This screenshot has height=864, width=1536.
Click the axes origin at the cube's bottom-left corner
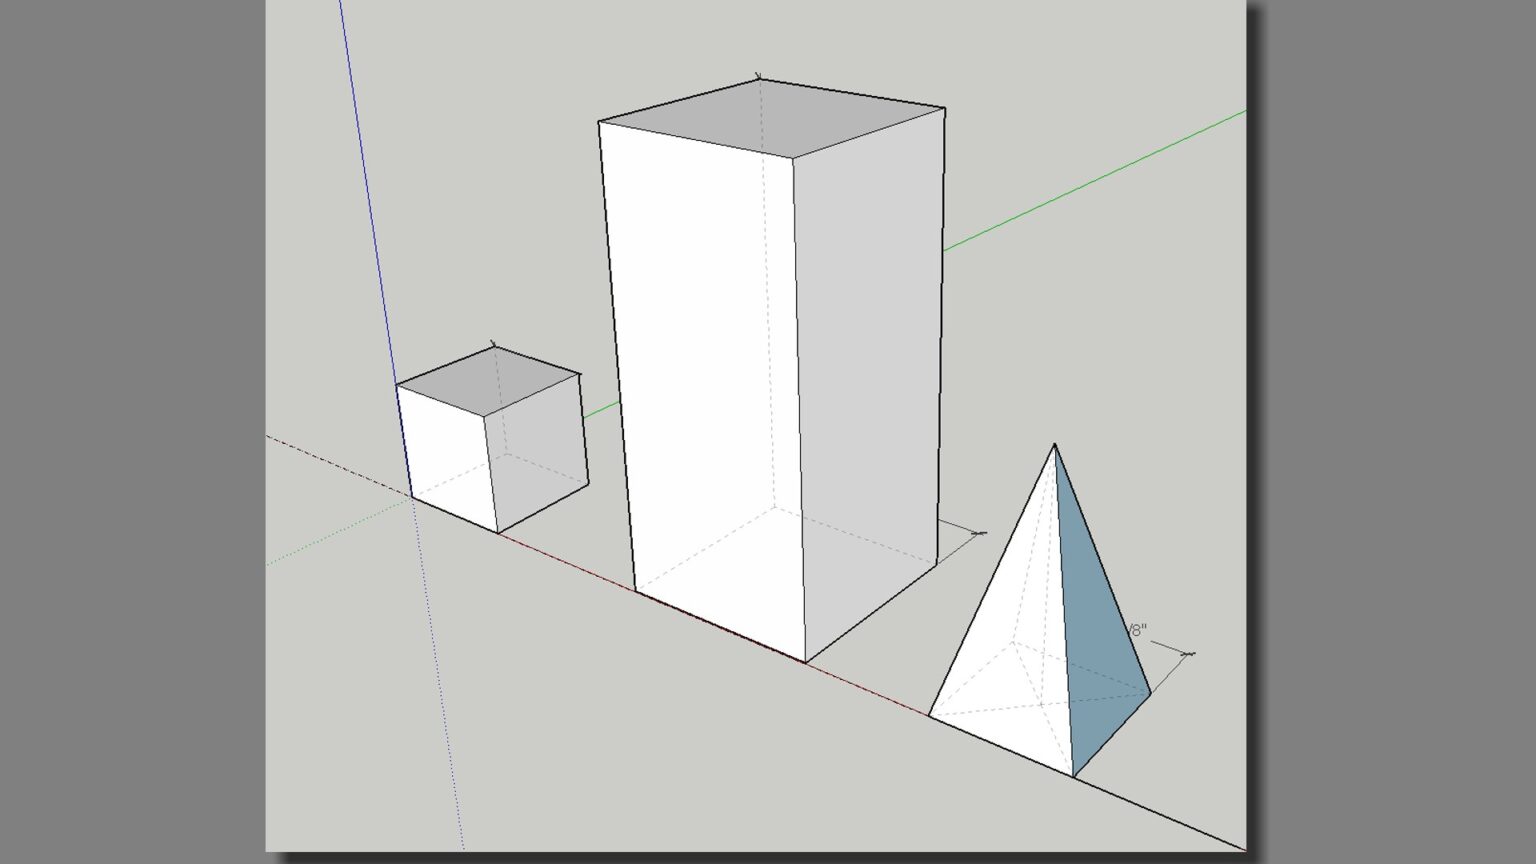411,497
